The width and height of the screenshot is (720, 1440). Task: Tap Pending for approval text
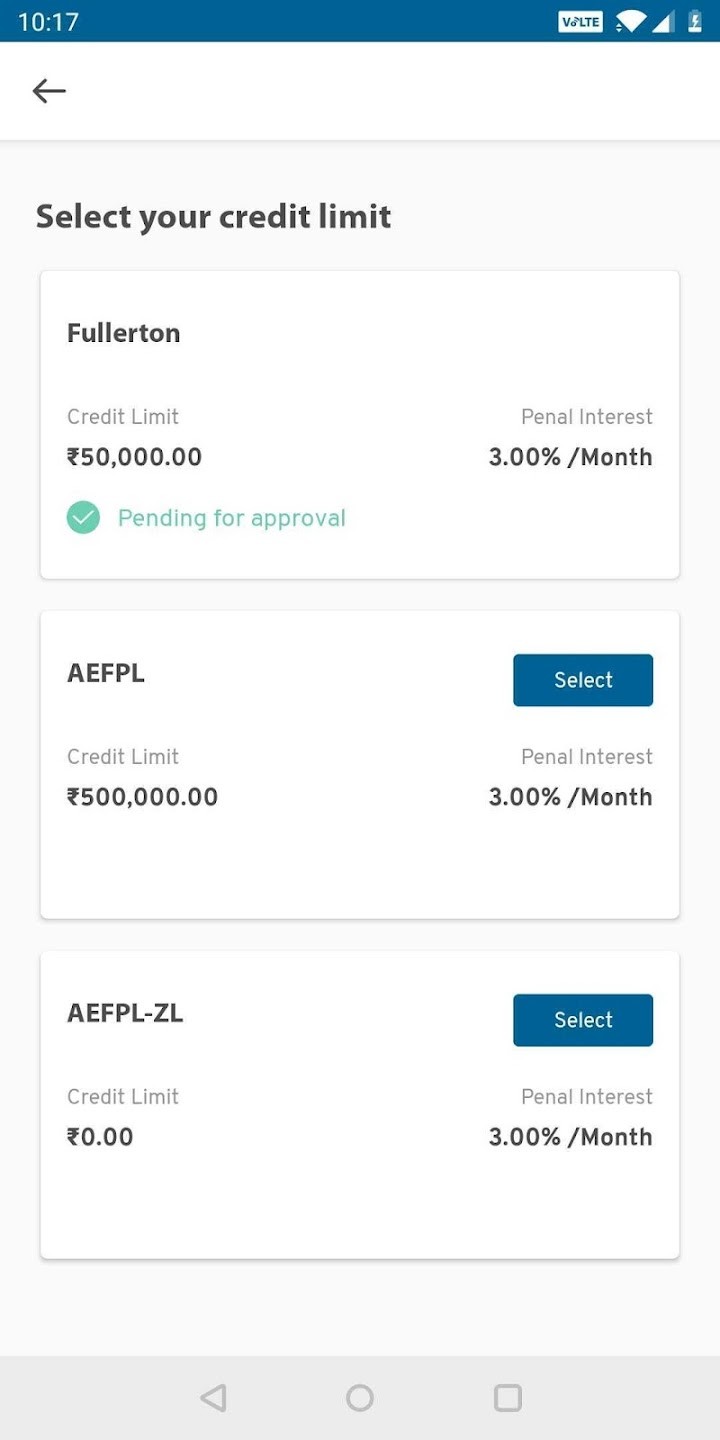pos(231,518)
